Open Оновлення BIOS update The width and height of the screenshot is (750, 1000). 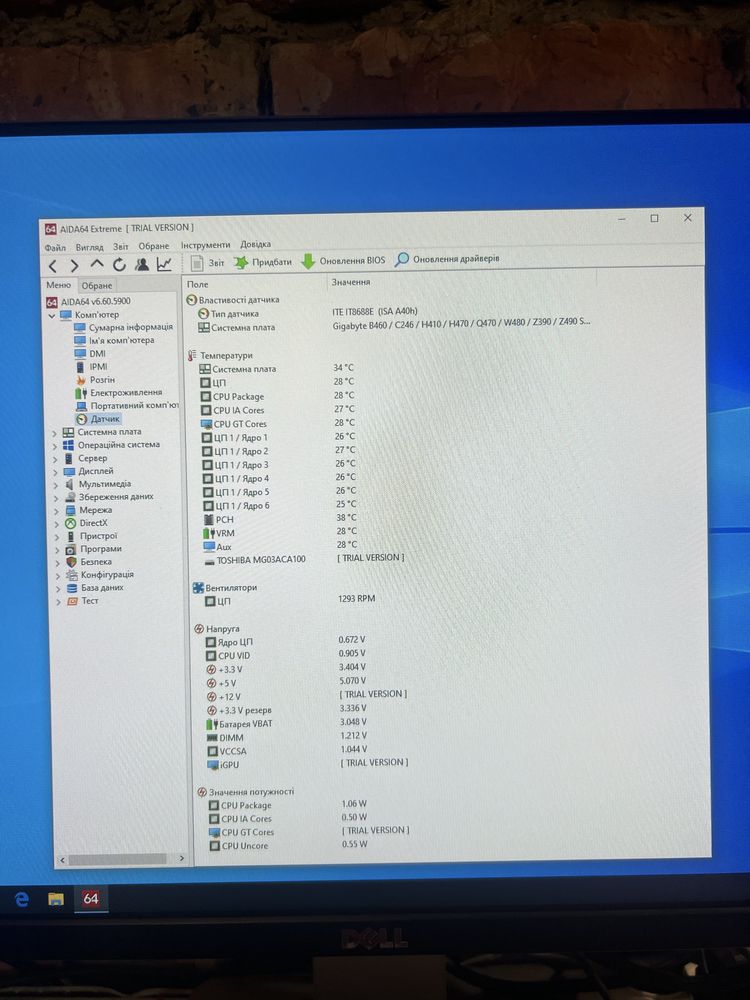point(343,261)
